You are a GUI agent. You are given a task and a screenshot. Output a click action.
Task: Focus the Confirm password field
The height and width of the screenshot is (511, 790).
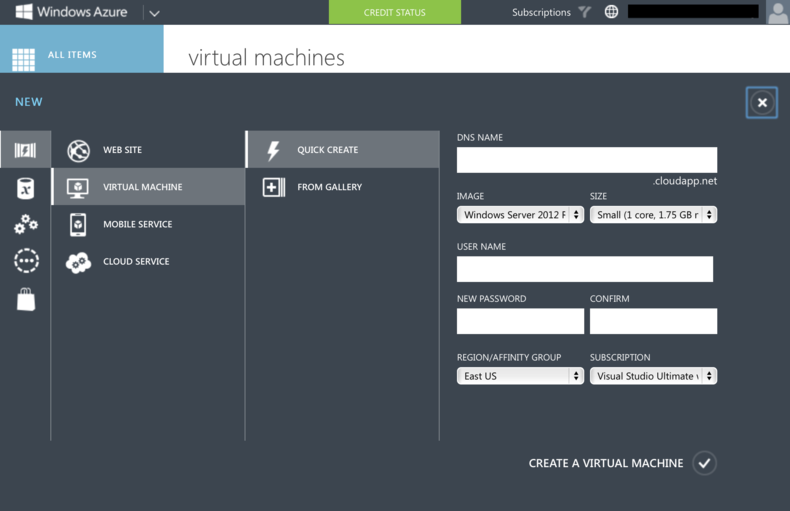pos(653,321)
